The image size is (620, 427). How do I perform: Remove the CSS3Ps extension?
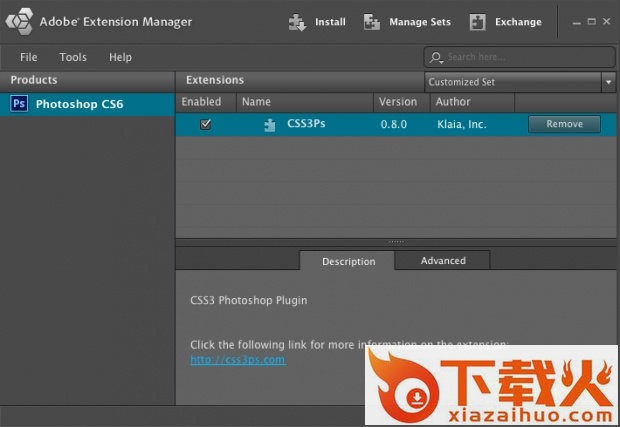[564, 124]
